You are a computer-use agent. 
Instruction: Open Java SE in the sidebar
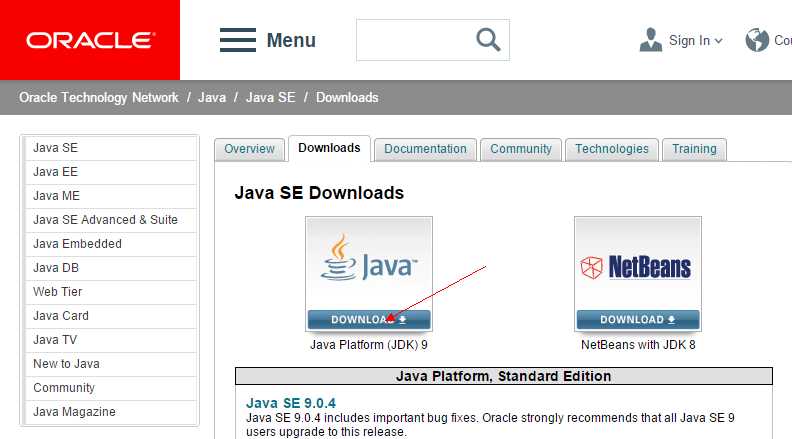(111, 148)
